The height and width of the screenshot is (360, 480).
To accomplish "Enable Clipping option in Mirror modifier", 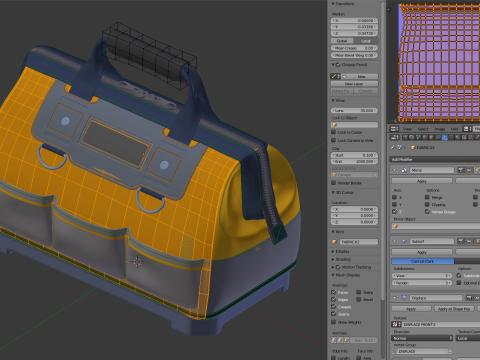I will pos(427,204).
